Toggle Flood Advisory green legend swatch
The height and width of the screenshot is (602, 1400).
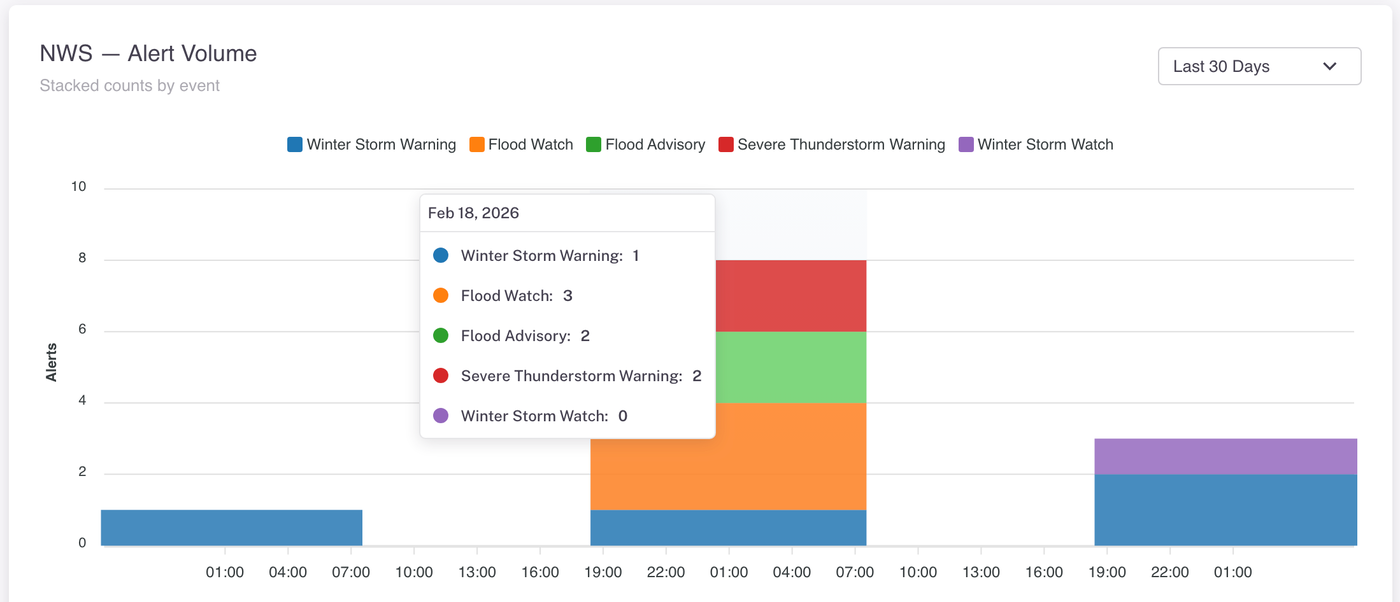(x=594, y=145)
